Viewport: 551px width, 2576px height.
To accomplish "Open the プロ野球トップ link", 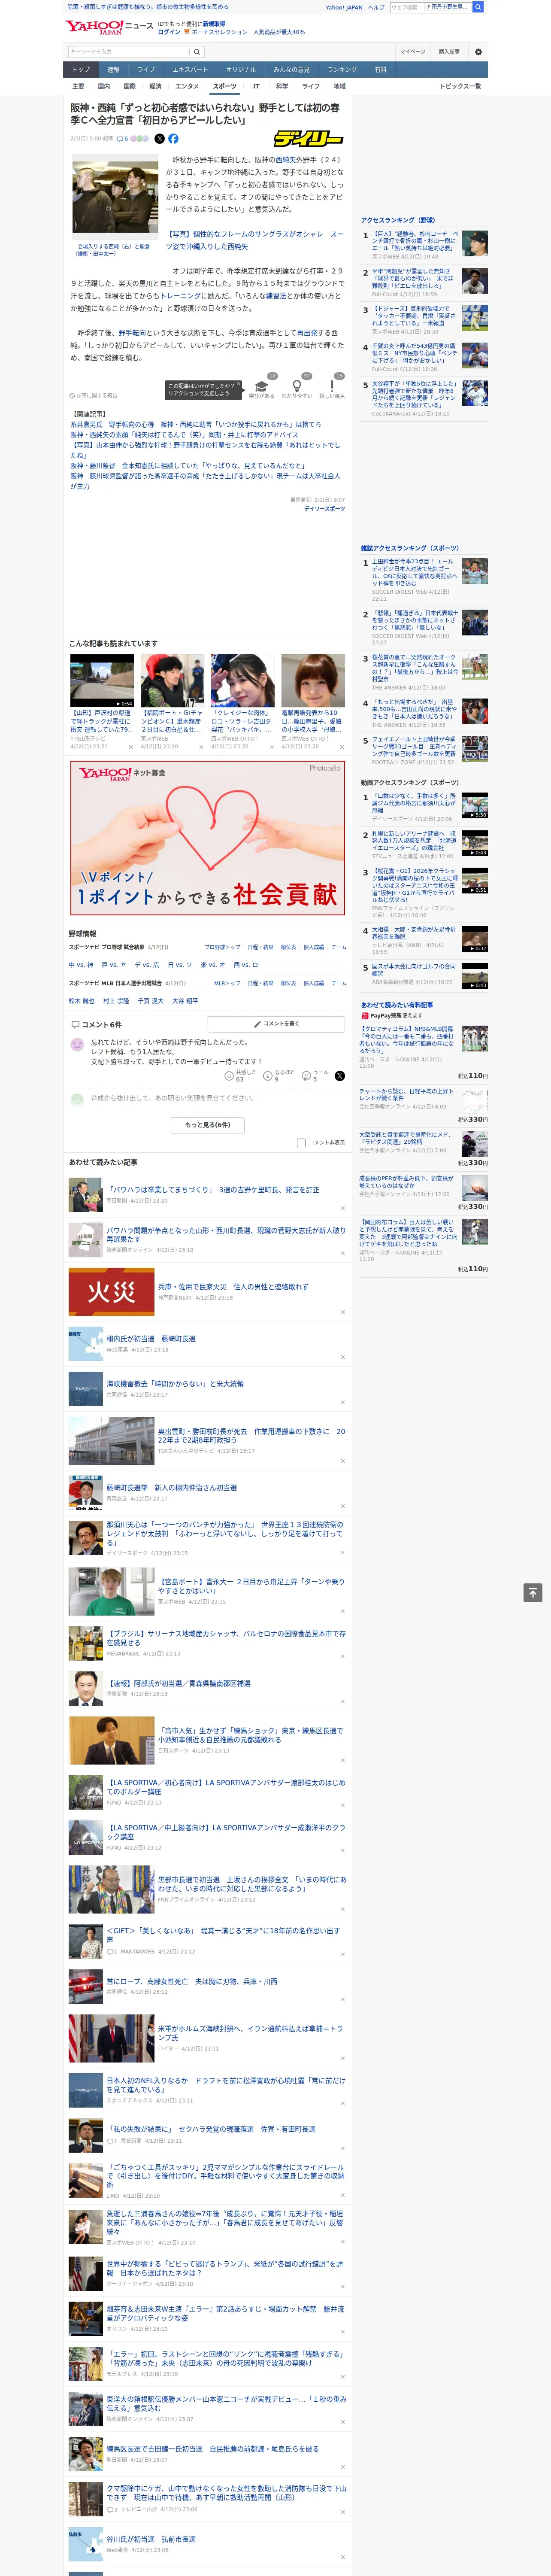I will click(x=222, y=947).
